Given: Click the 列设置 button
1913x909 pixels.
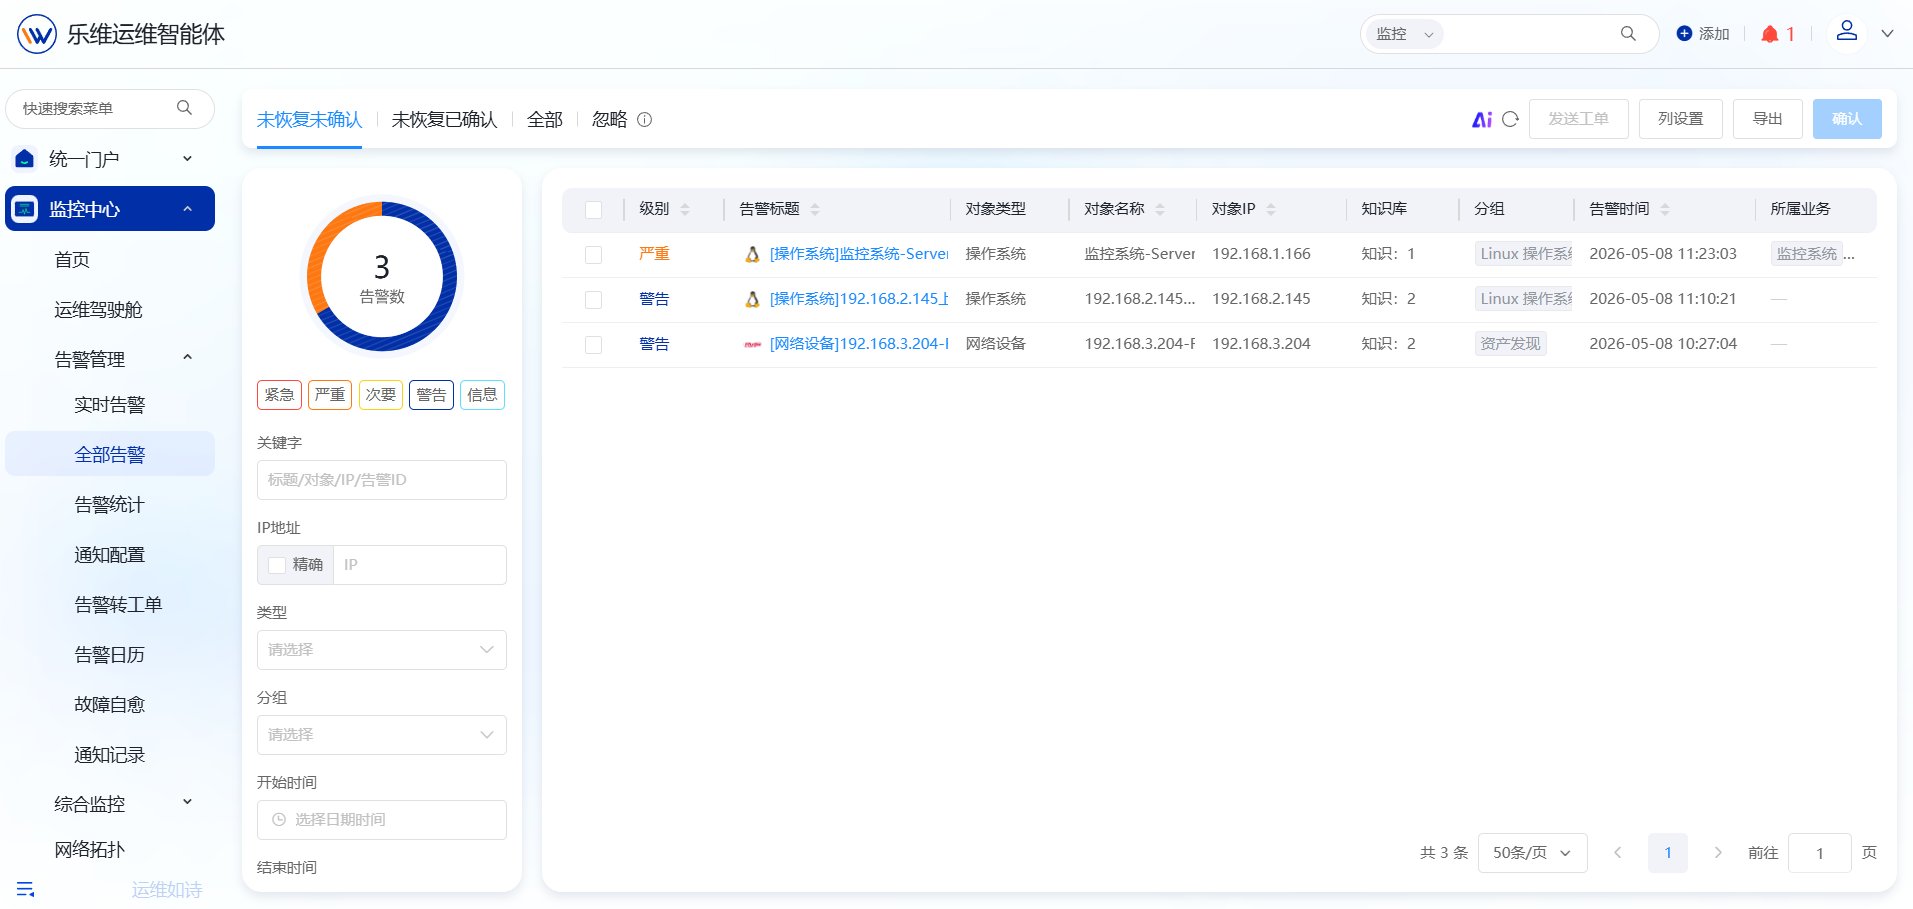Looking at the screenshot, I should (1681, 119).
